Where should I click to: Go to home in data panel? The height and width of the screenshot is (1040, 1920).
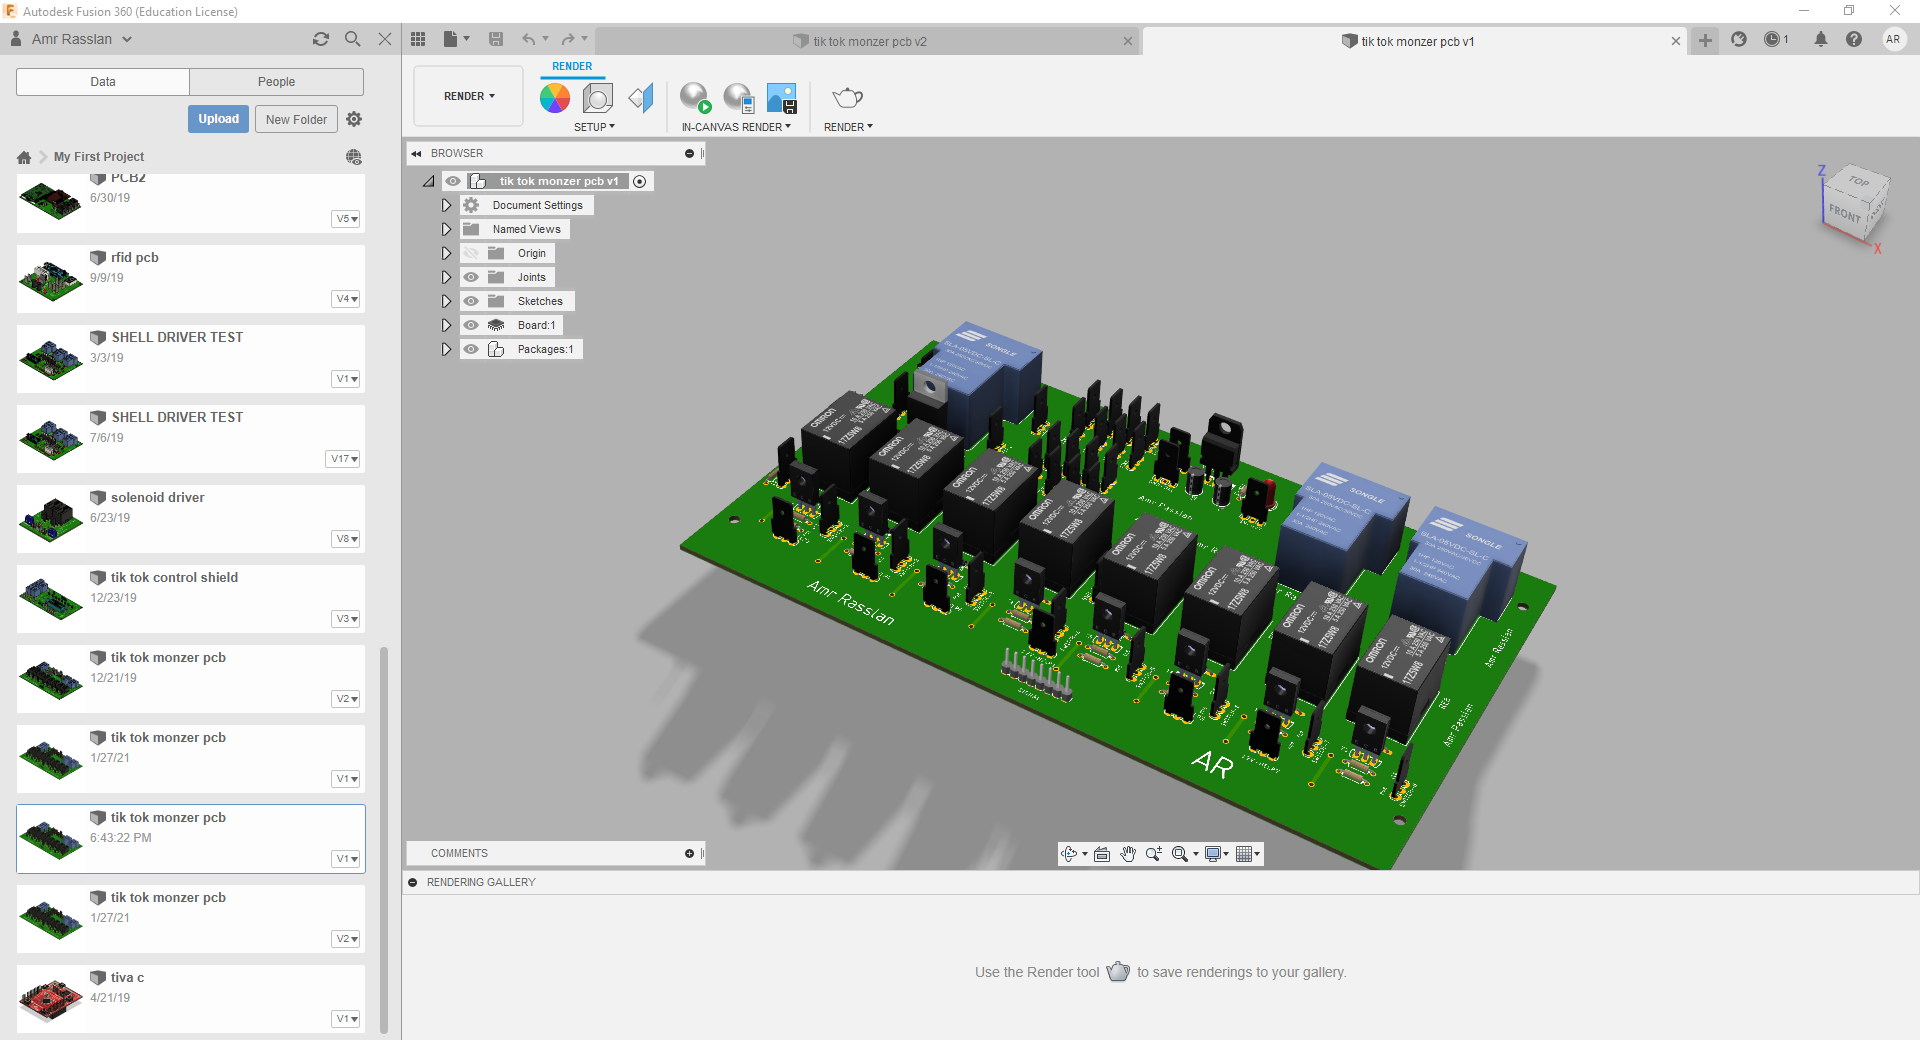(24, 157)
